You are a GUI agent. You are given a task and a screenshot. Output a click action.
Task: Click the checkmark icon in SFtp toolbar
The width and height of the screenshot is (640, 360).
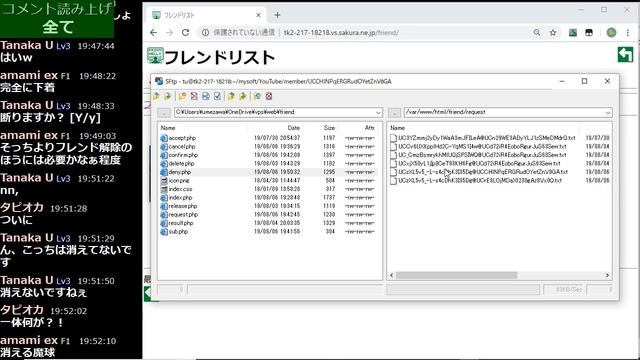[x=217, y=96]
